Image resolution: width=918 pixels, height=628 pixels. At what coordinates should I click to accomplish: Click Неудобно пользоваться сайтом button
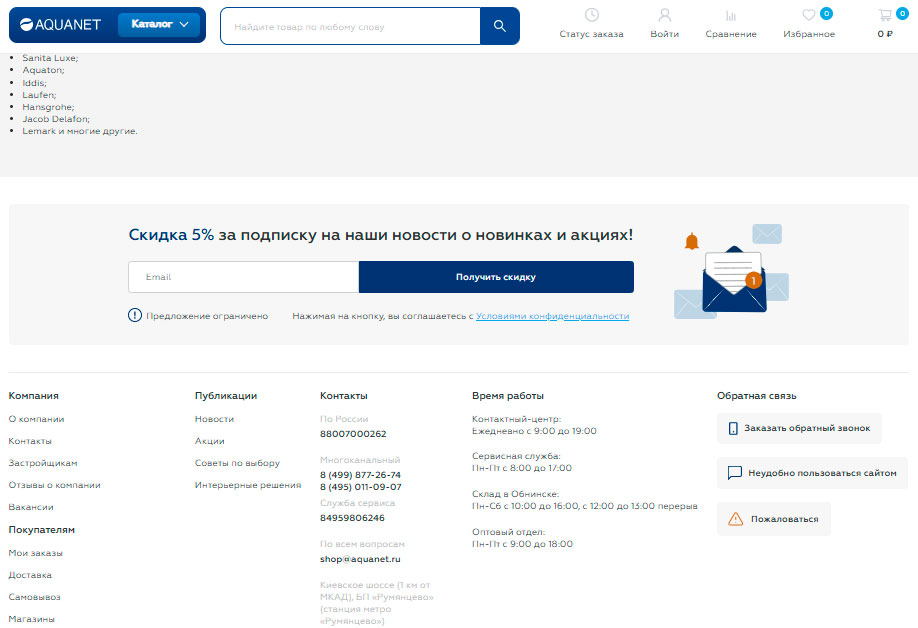[x=812, y=473]
